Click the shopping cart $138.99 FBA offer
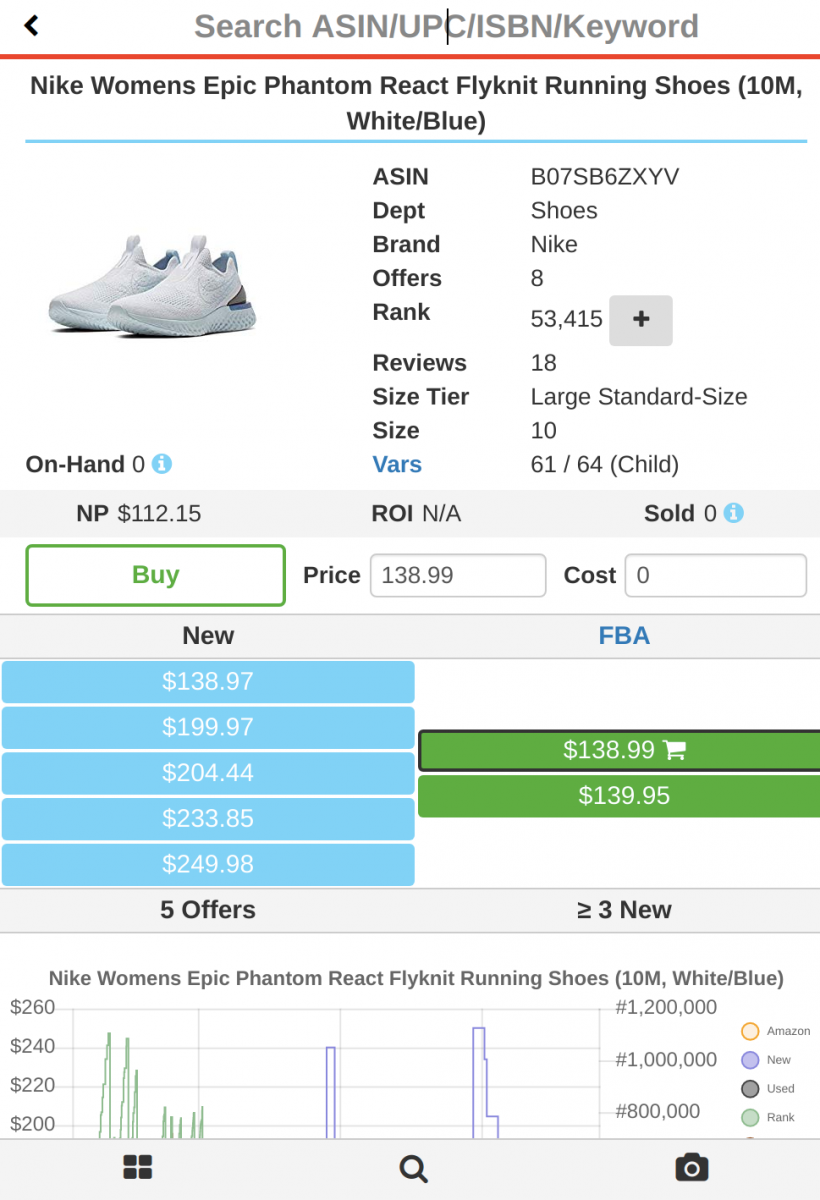Viewport: 820px width, 1200px height. pyautogui.click(x=622, y=750)
